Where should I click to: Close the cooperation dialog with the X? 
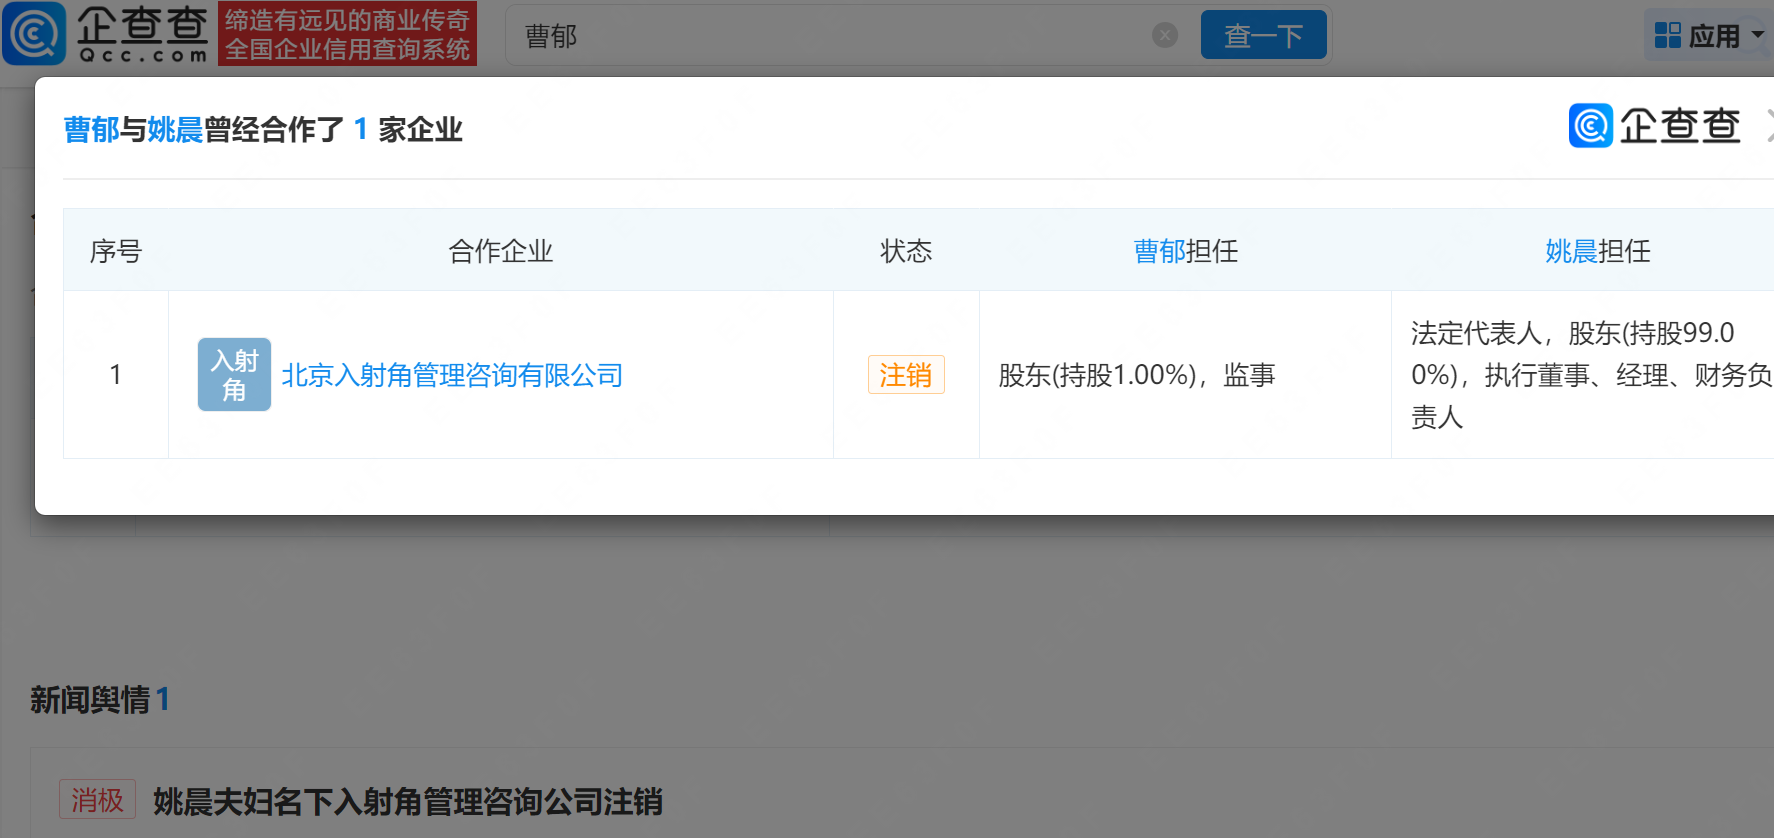point(1768,126)
